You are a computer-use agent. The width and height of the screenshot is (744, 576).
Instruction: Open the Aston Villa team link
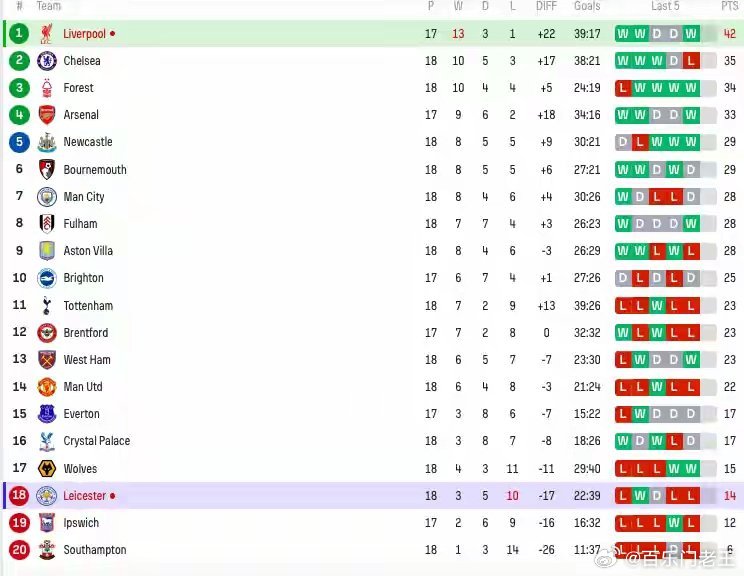click(x=88, y=251)
